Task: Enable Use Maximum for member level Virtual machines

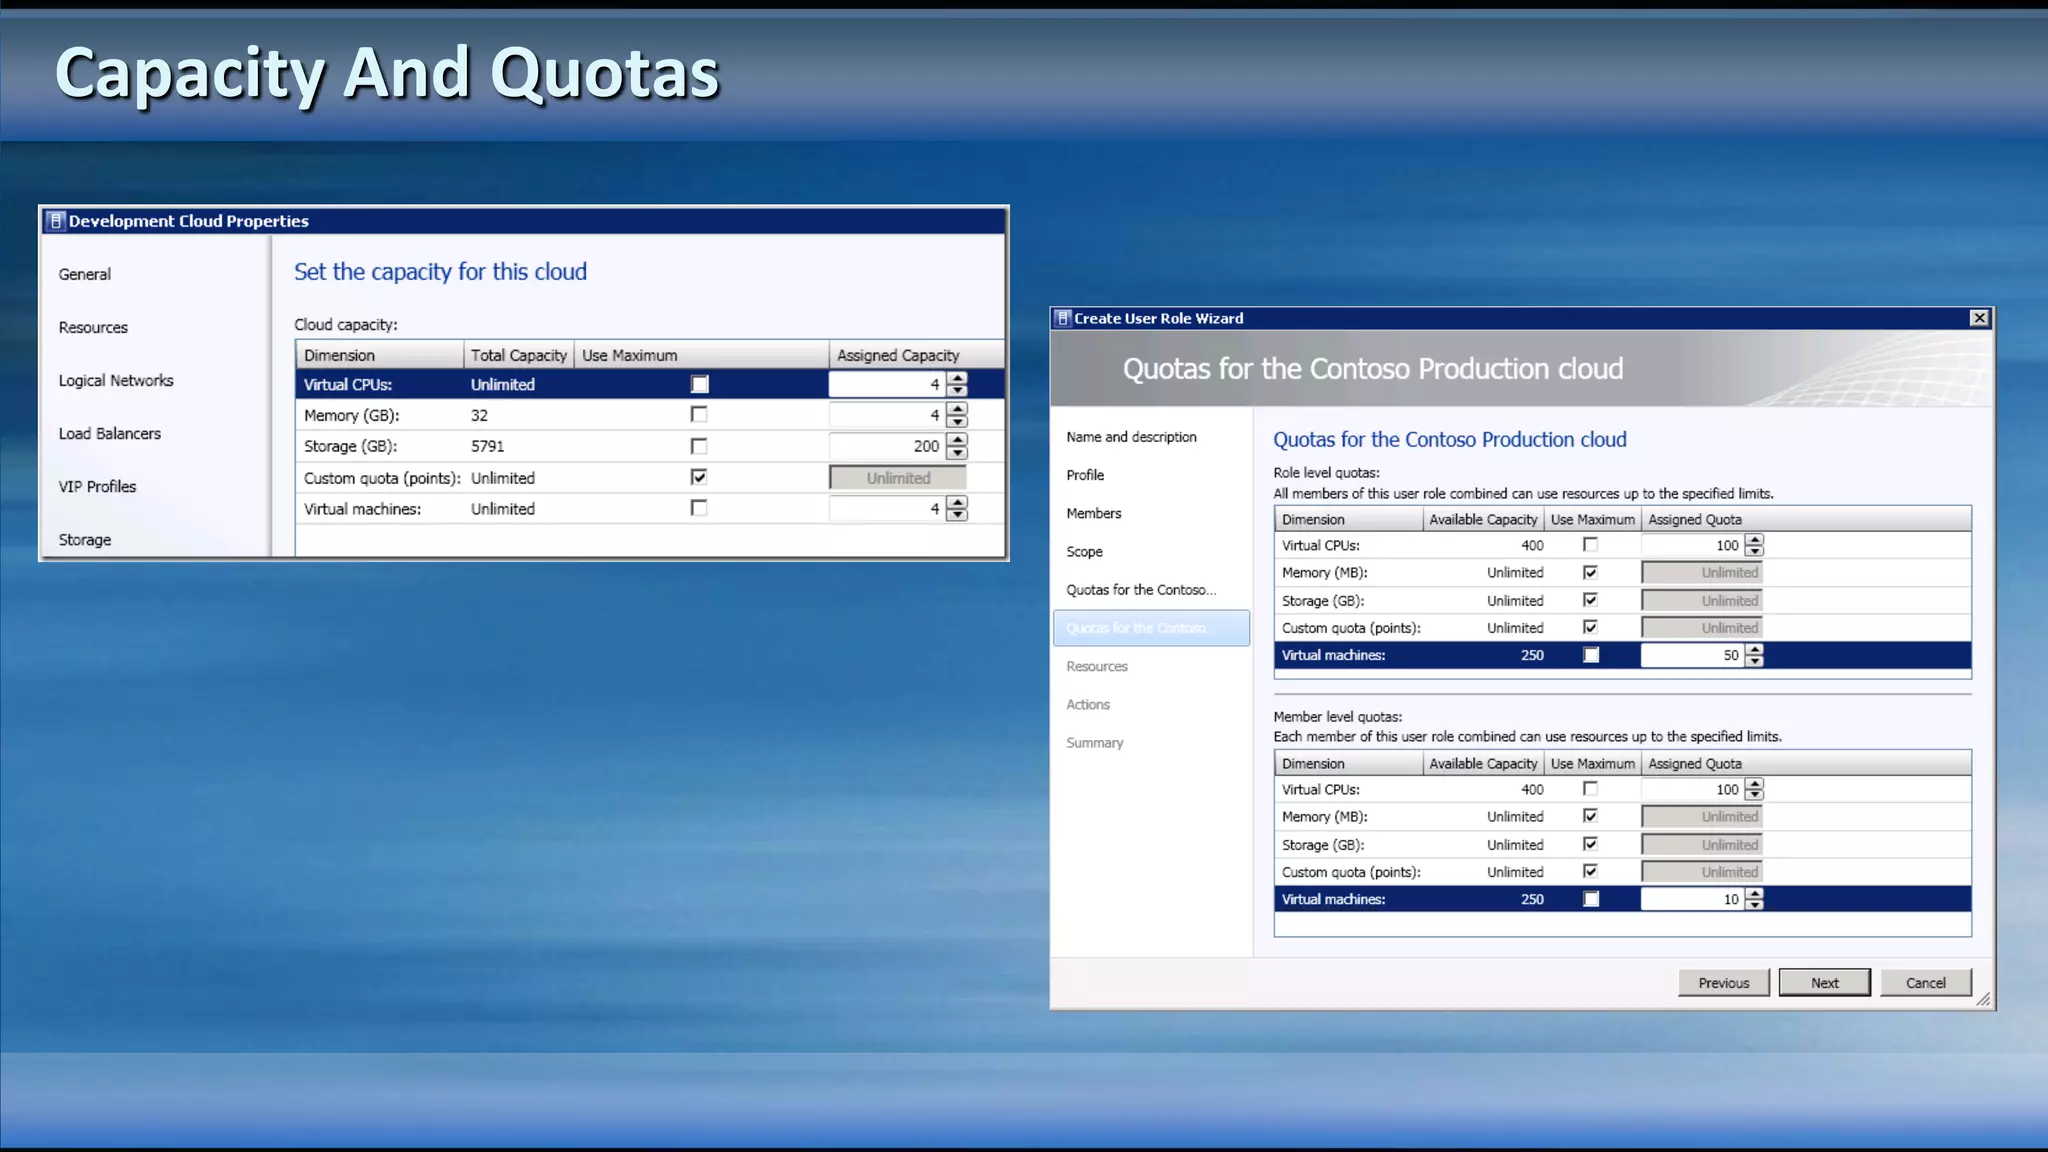Action: point(1591,899)
